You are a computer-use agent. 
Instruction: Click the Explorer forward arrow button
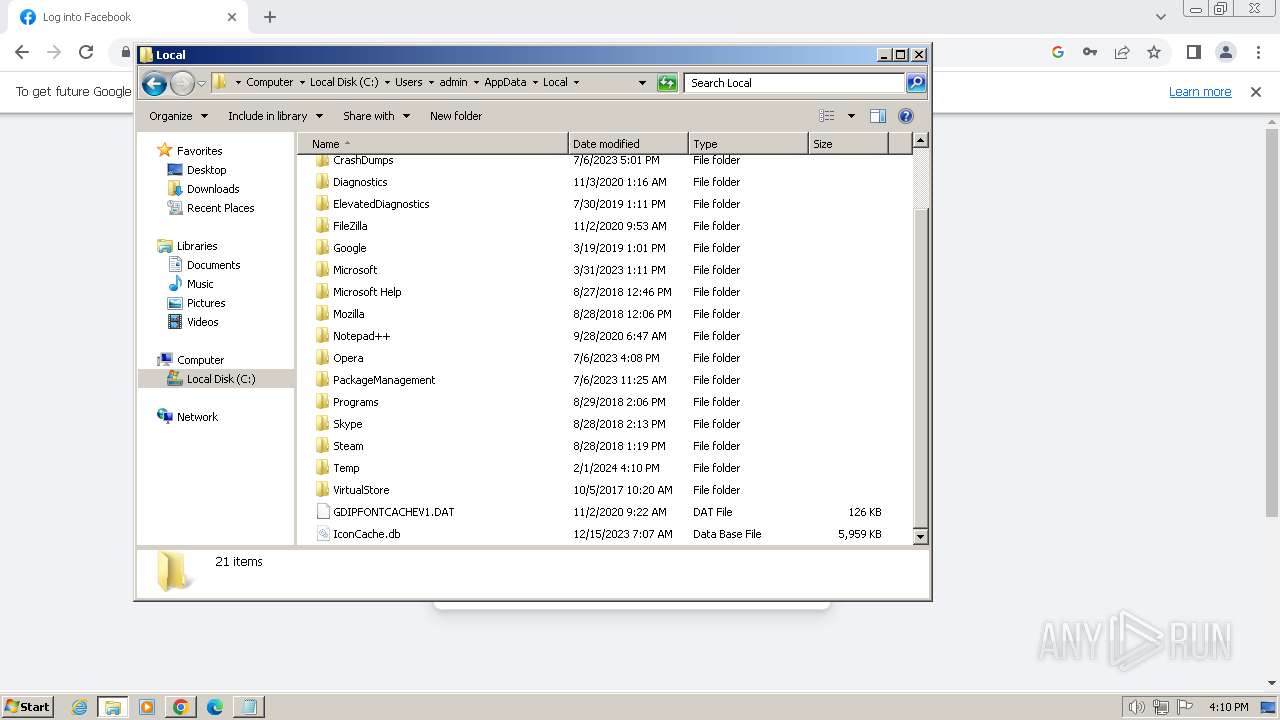coord(182,83)
